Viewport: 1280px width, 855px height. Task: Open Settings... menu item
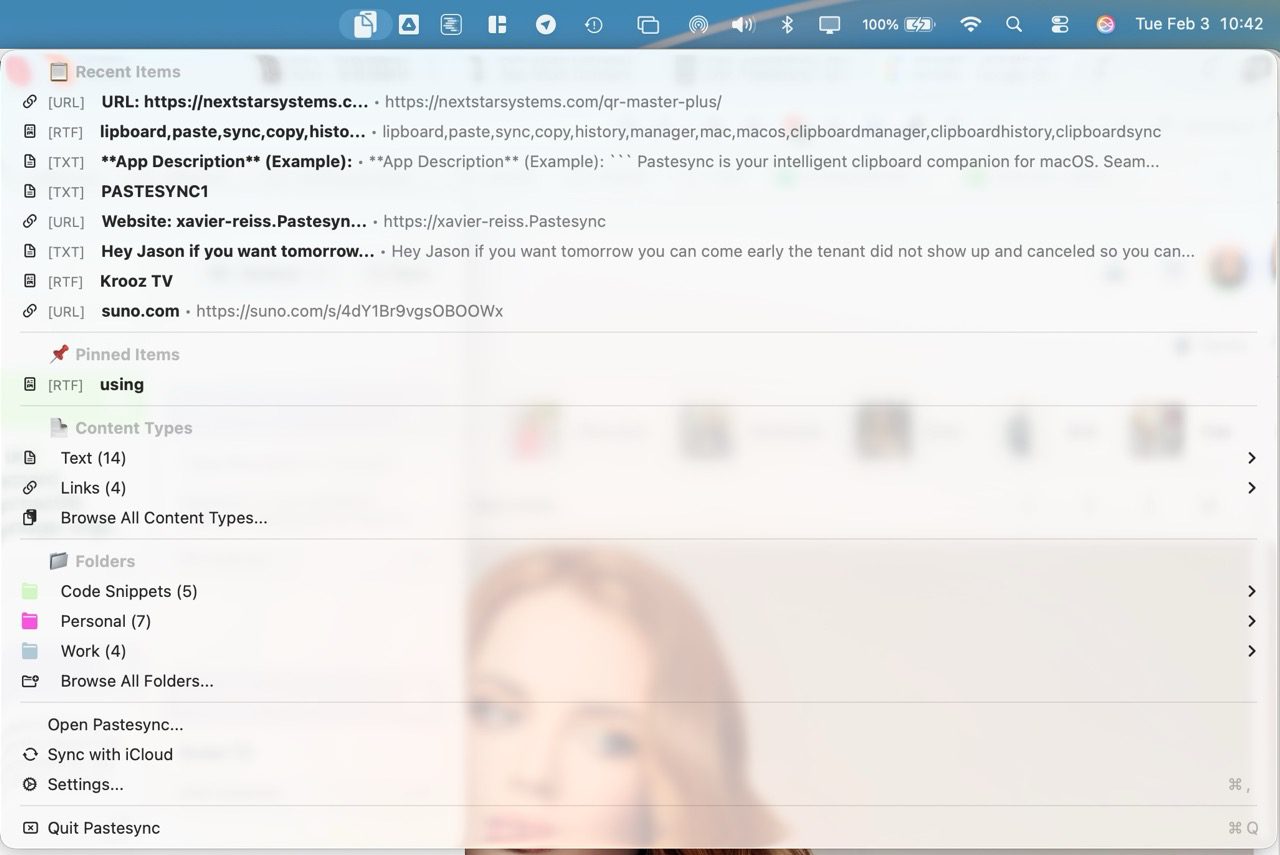tap(85, 784)
